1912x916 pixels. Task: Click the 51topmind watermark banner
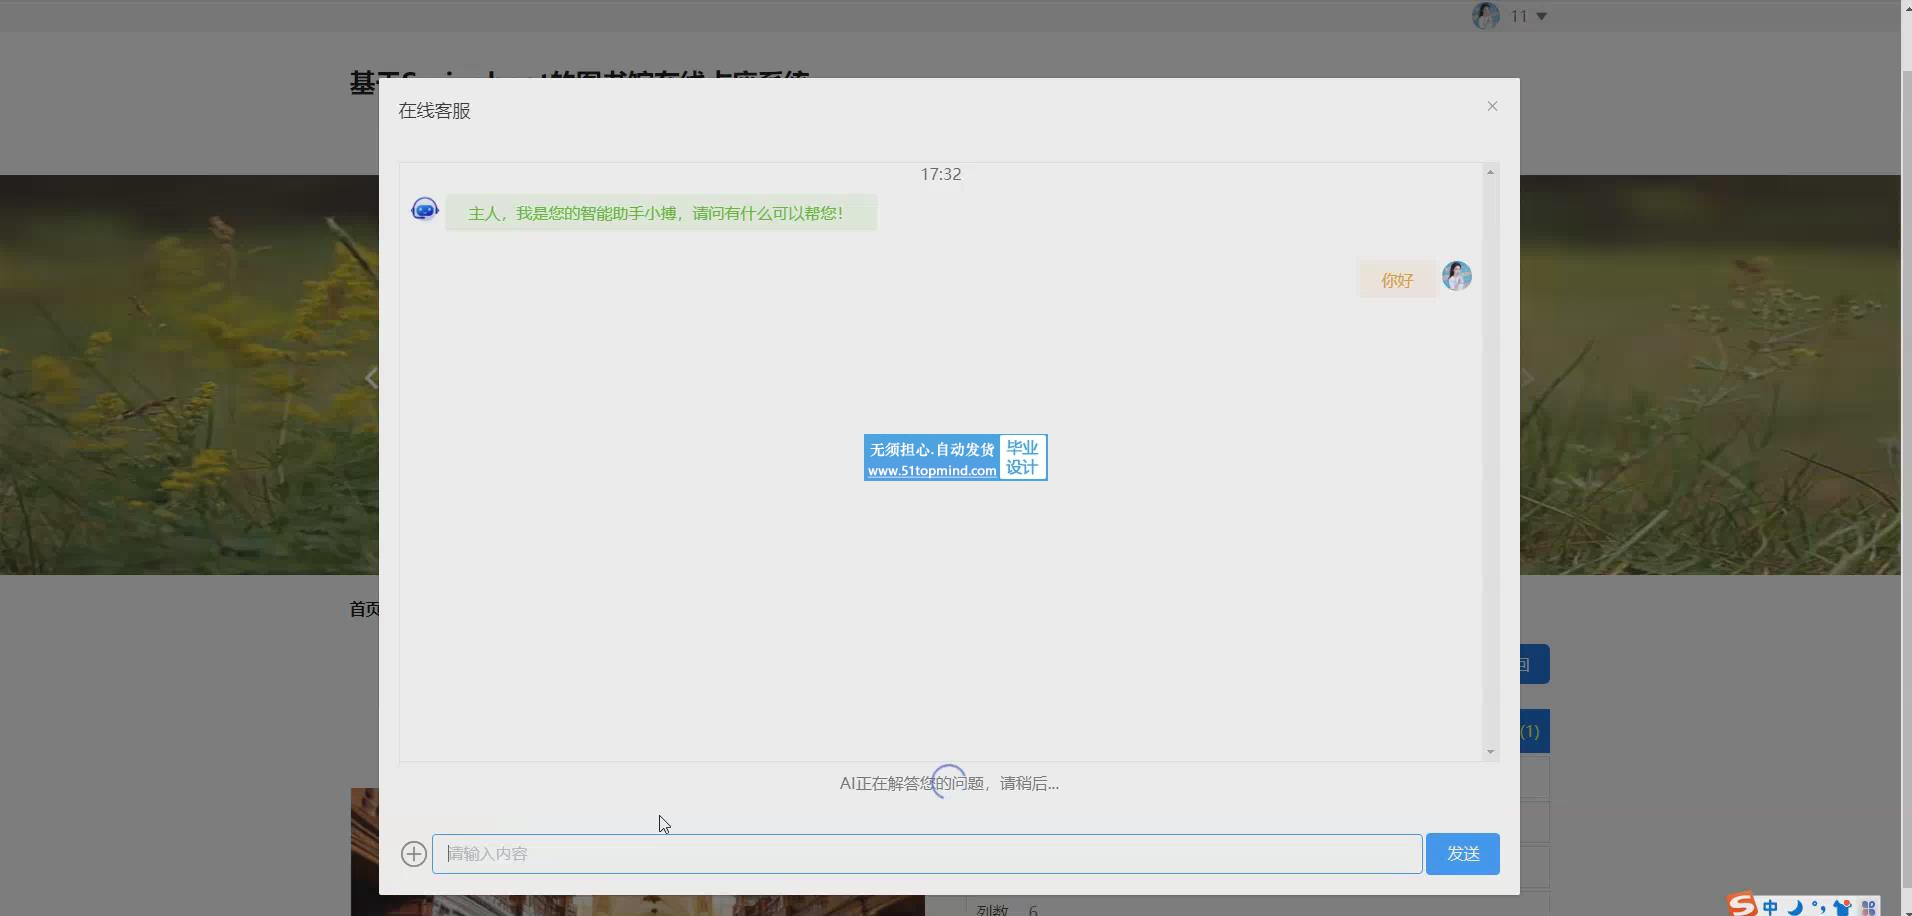[x=955, y=458]
